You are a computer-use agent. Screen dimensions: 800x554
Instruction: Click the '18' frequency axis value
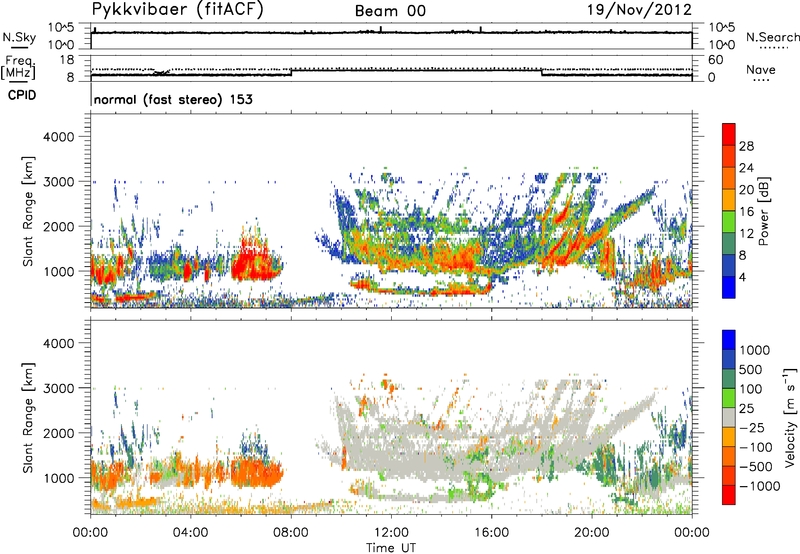tap(67, 60)
